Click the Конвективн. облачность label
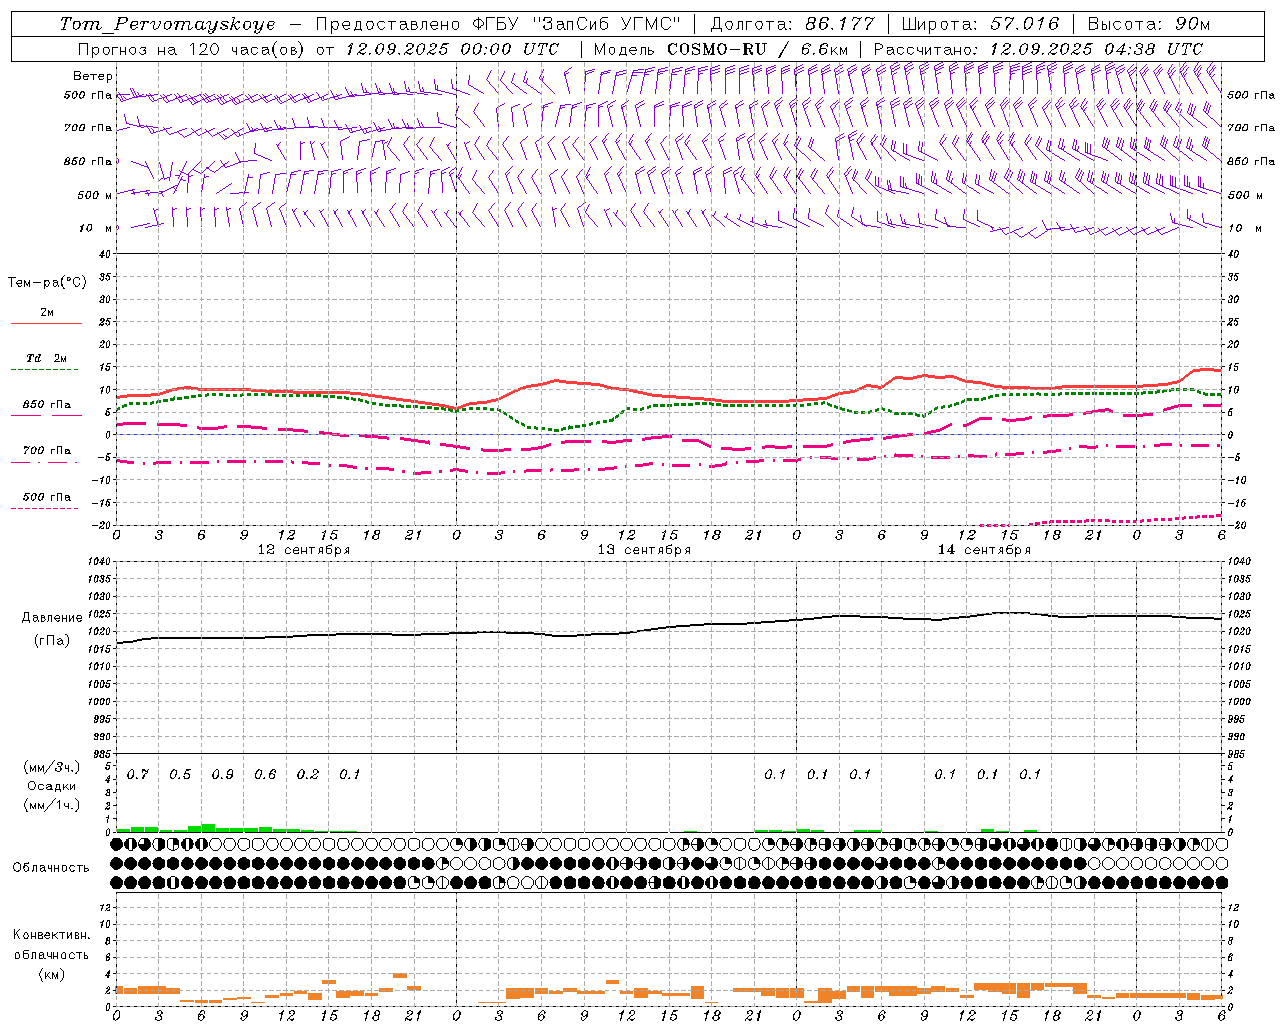Image resolution: width=1280 pixels, height=1024 pixels. (51, 945)
